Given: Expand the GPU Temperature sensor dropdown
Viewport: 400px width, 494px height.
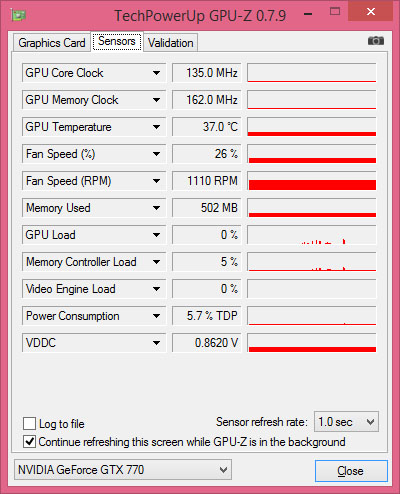Looking at the screenshot, I should click(x=156, y=127).
